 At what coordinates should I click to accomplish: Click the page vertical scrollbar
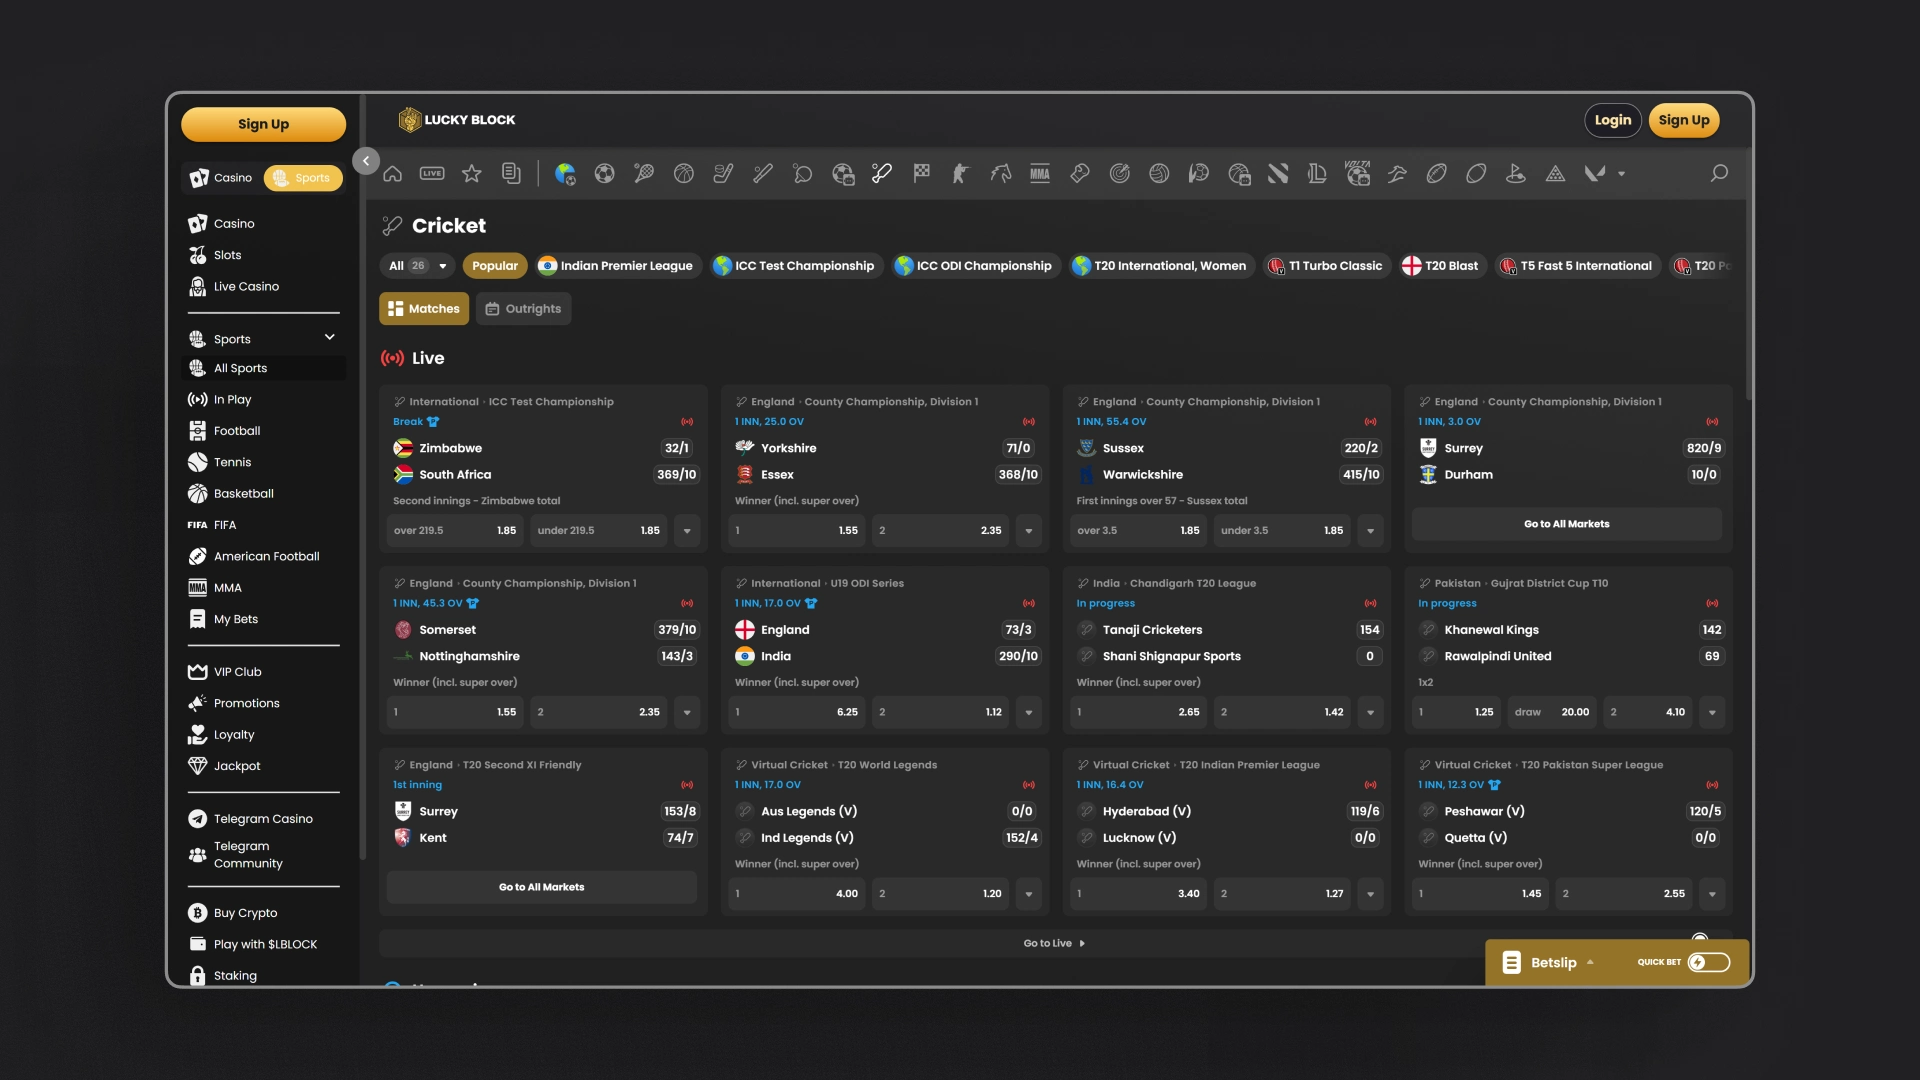click(x=1749, y=275)
